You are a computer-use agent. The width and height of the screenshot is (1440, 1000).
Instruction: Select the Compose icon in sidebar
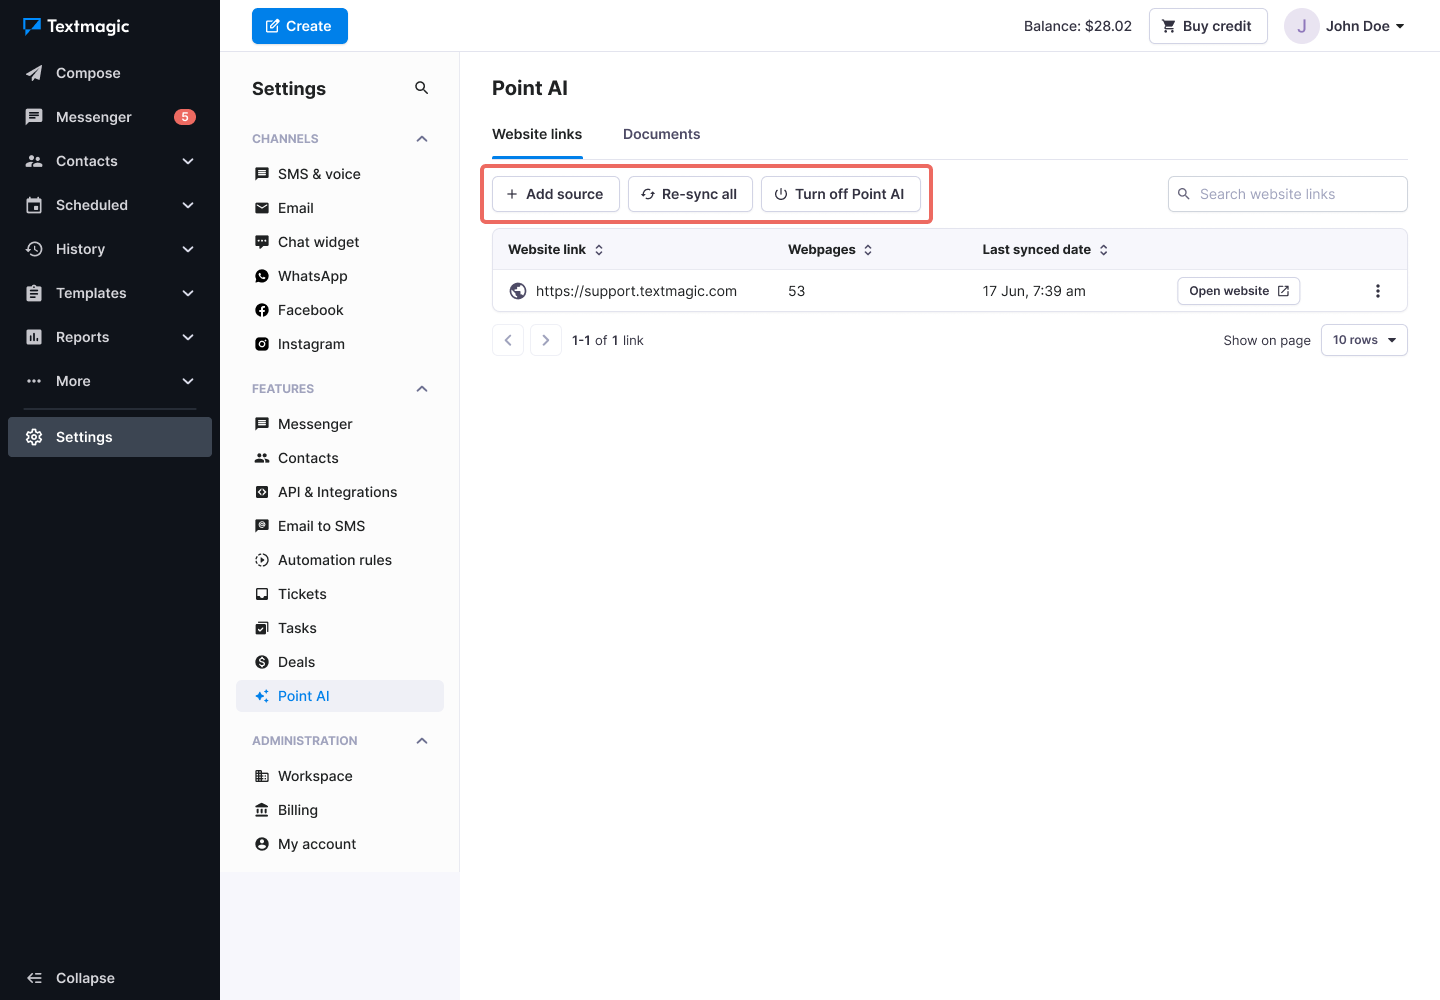pyautogui.click(x=34, y=72)
